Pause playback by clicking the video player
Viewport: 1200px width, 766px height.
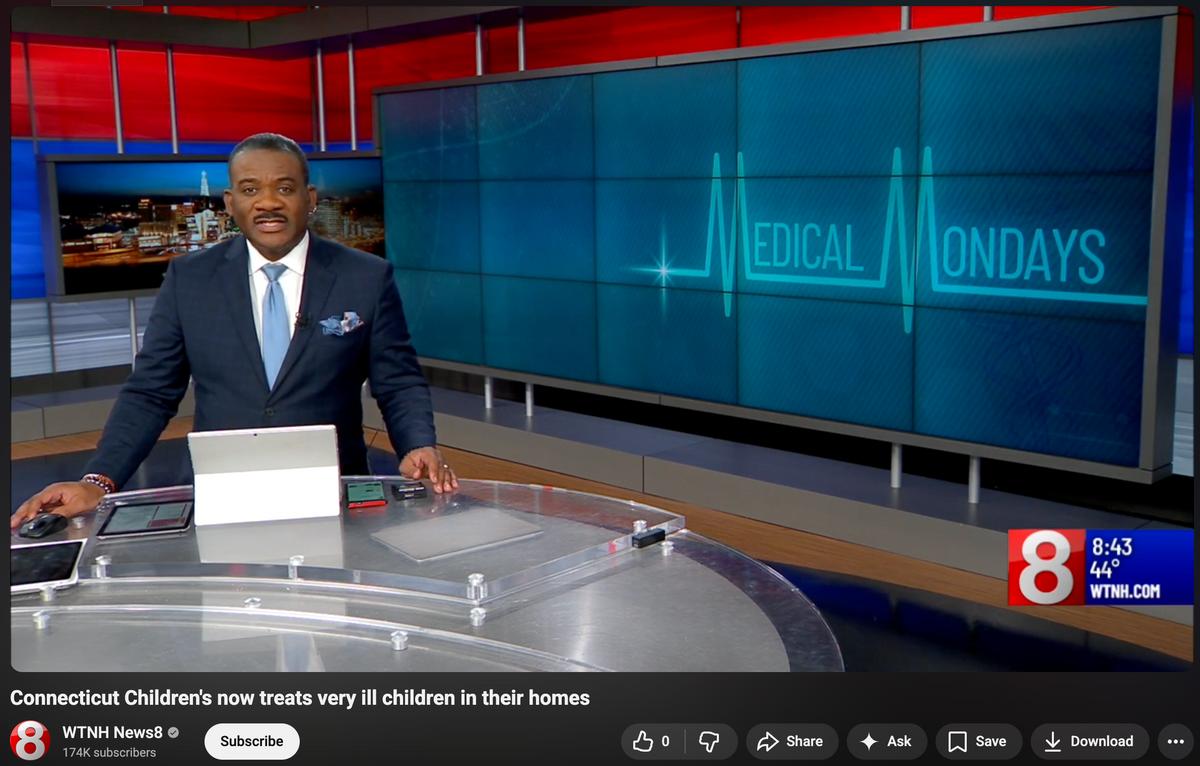600,340
